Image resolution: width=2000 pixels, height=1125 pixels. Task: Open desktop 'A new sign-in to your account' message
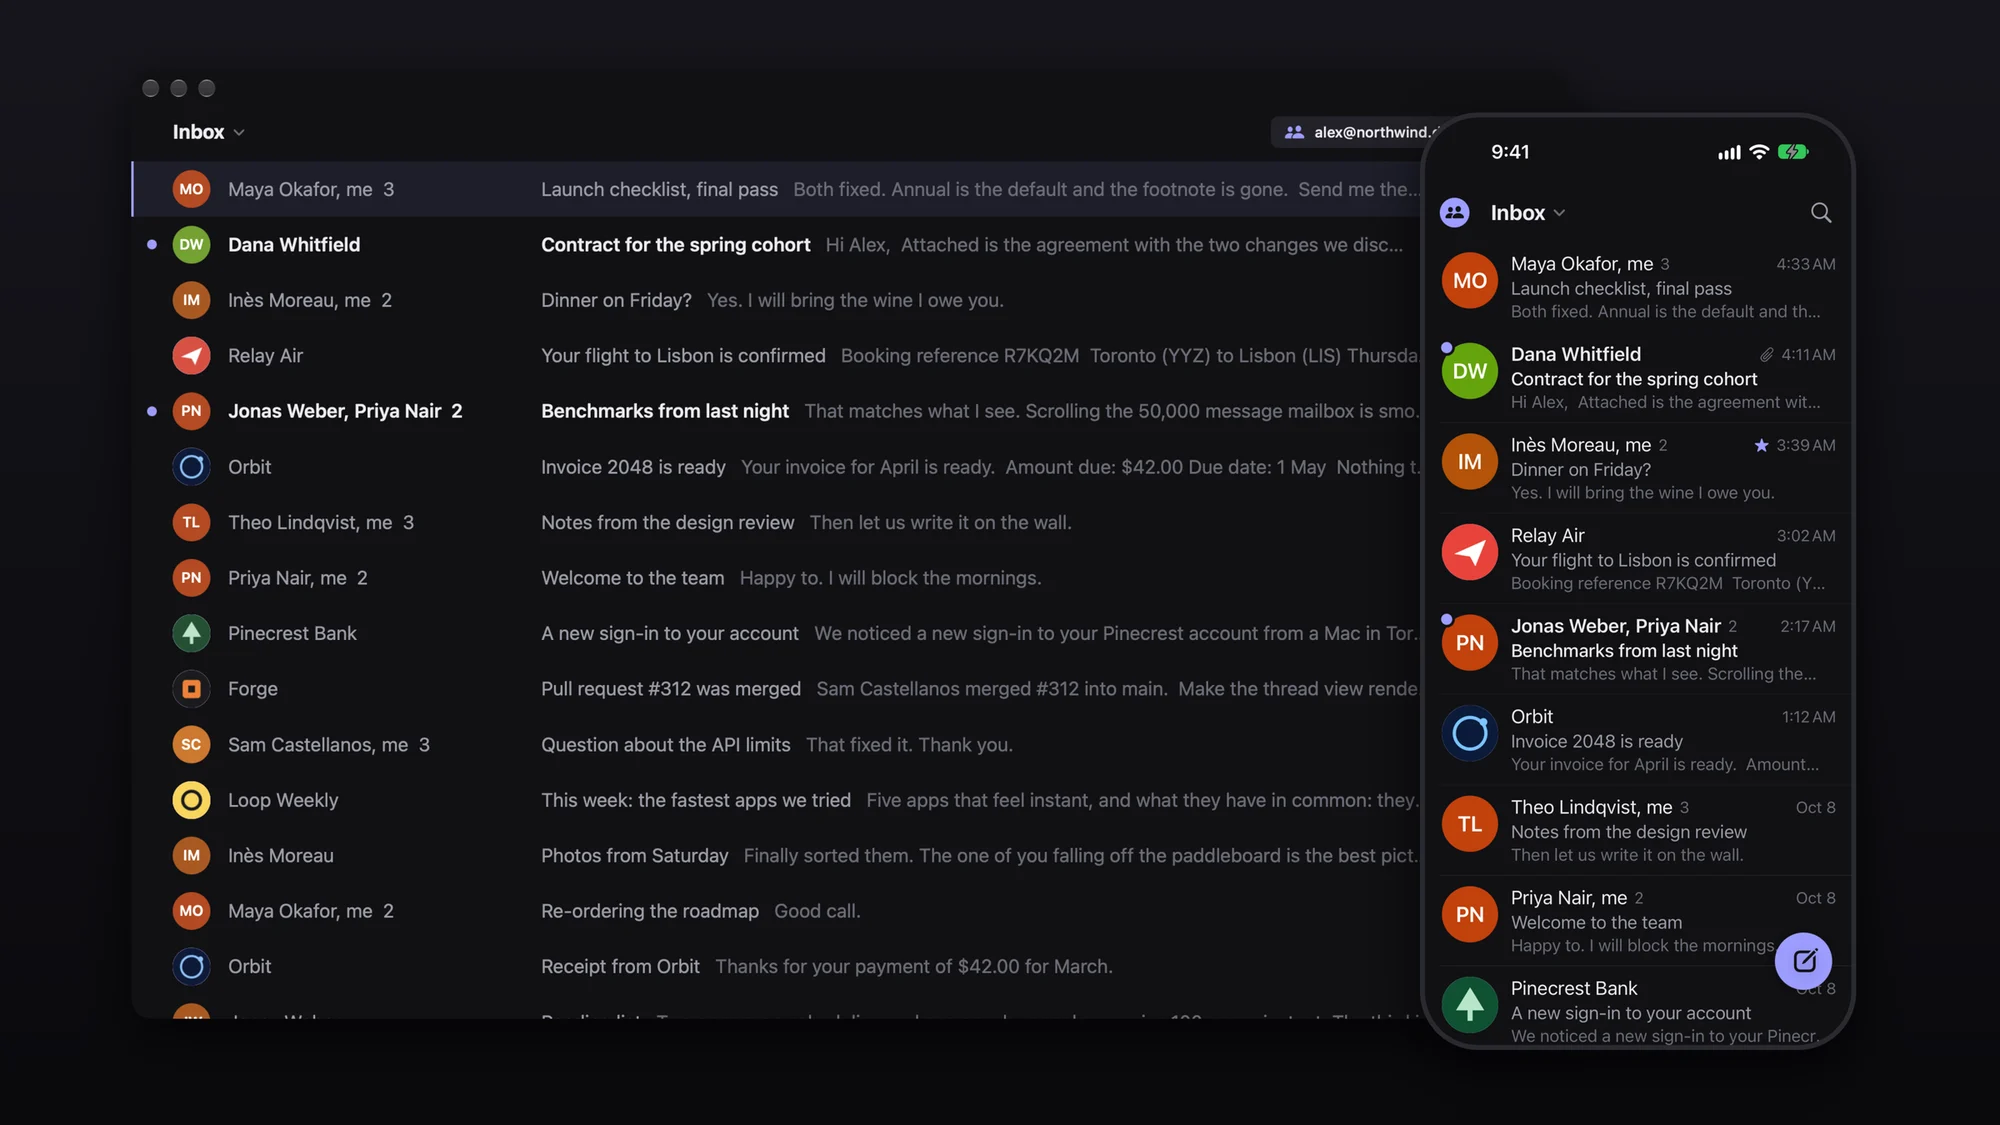point(777,633)
